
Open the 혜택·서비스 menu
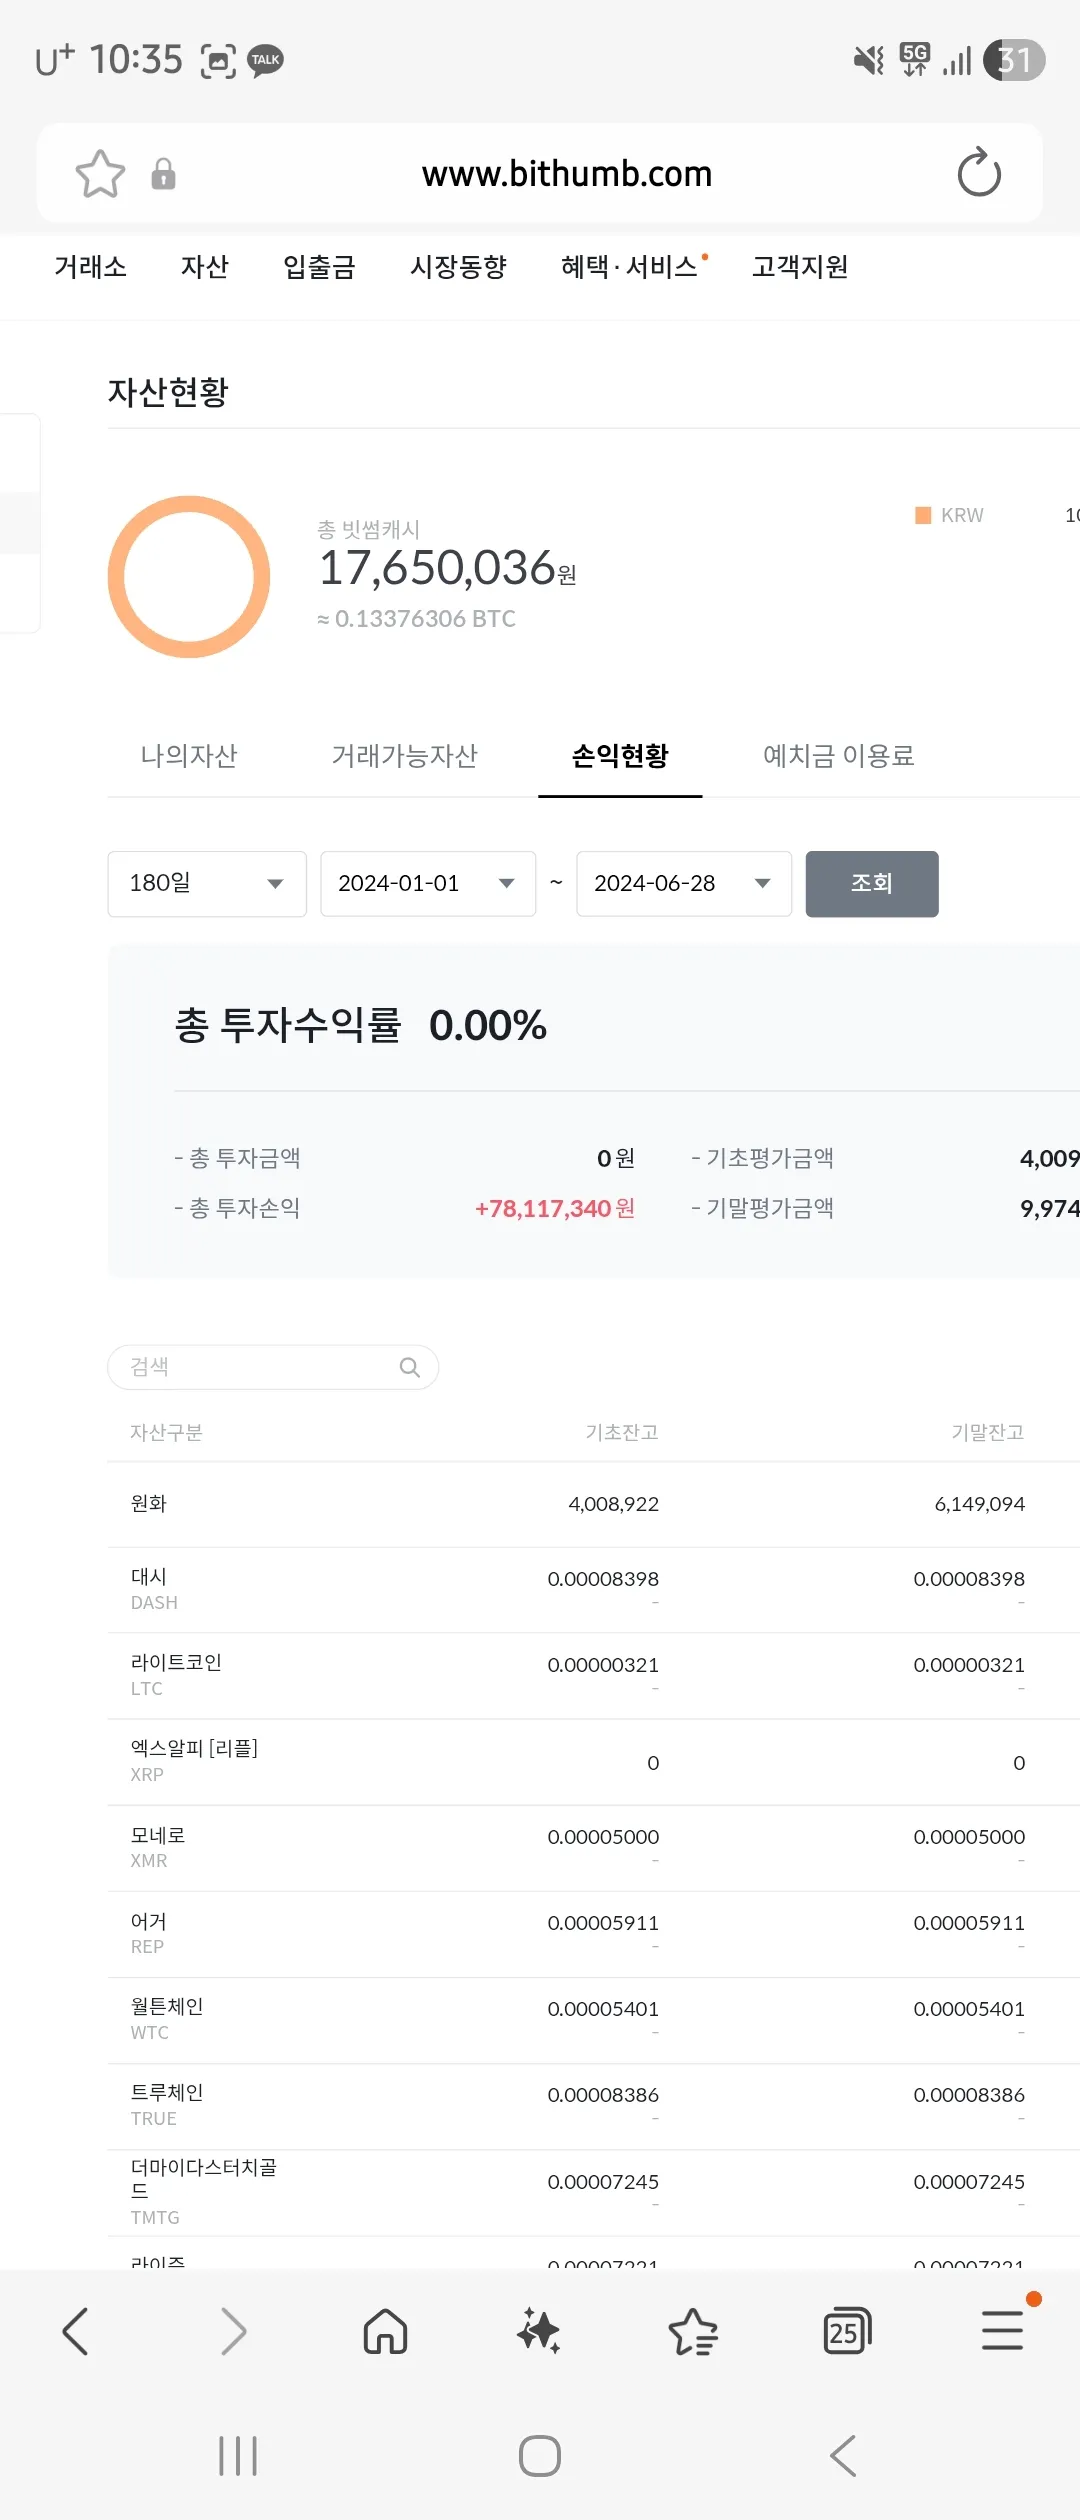coord(629,267)
